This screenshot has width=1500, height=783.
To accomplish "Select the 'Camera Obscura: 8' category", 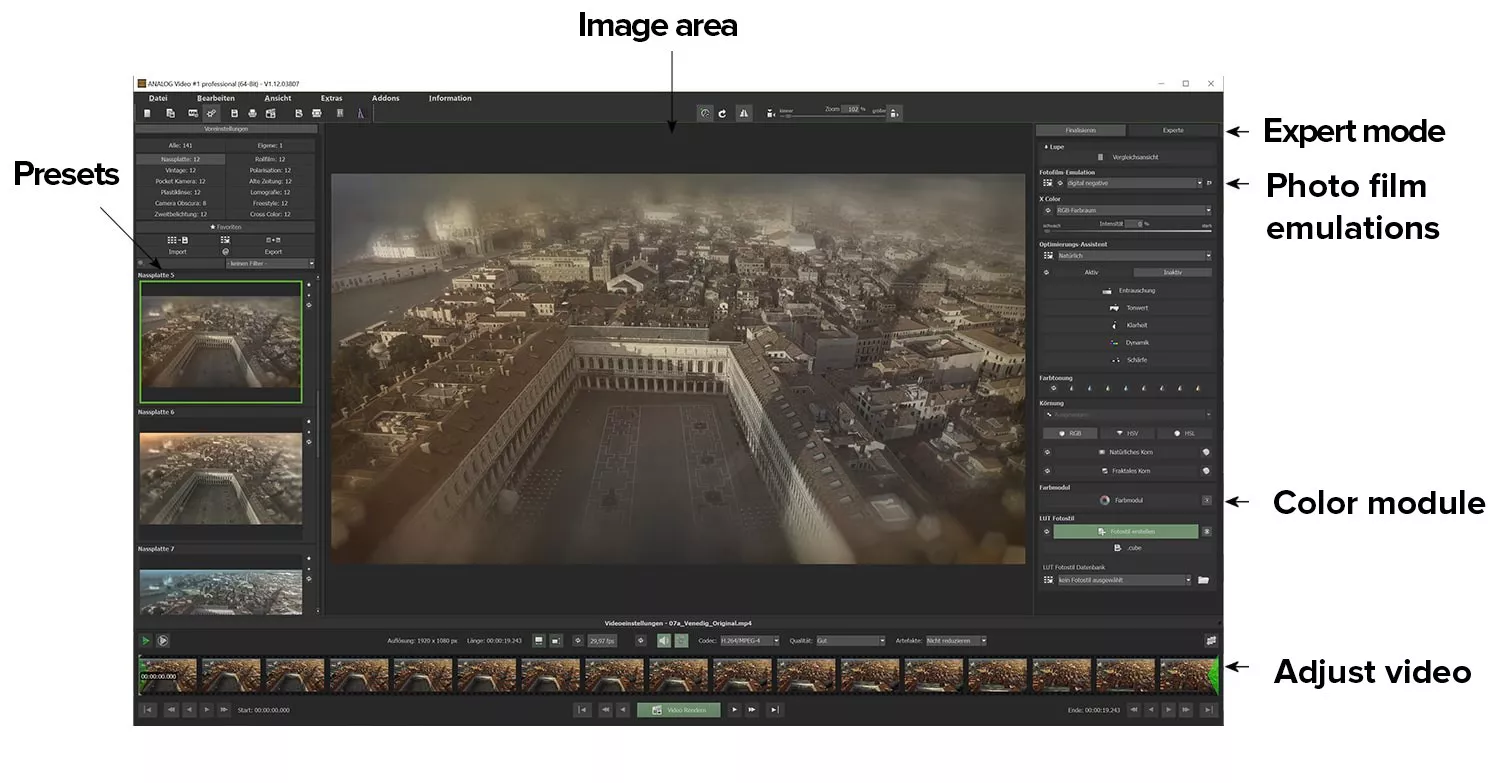I will (181, 203).
